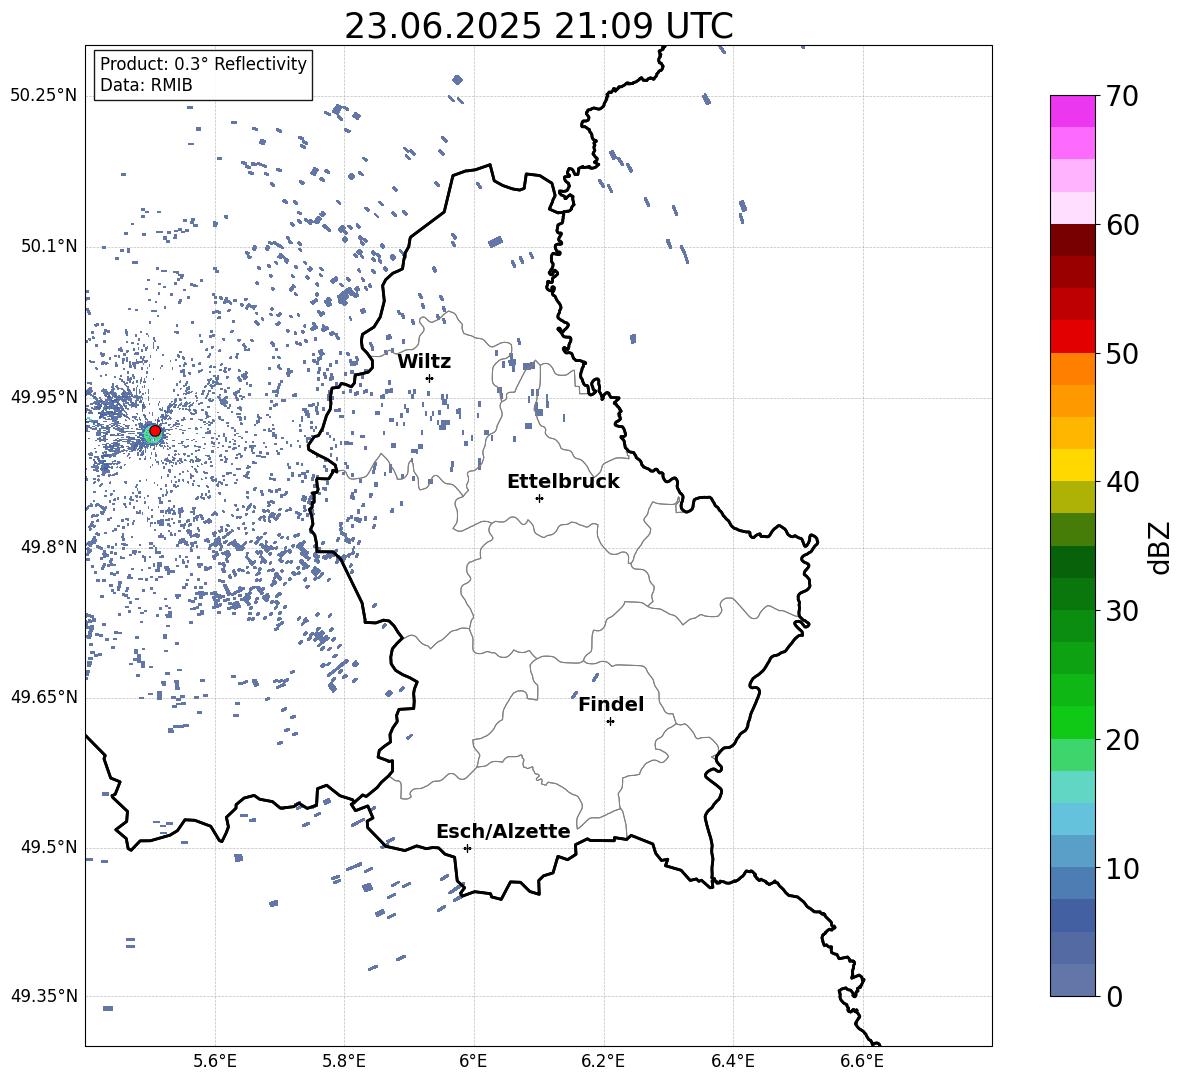Click the colorbar tick label '10'

(x=1122, y=869)
